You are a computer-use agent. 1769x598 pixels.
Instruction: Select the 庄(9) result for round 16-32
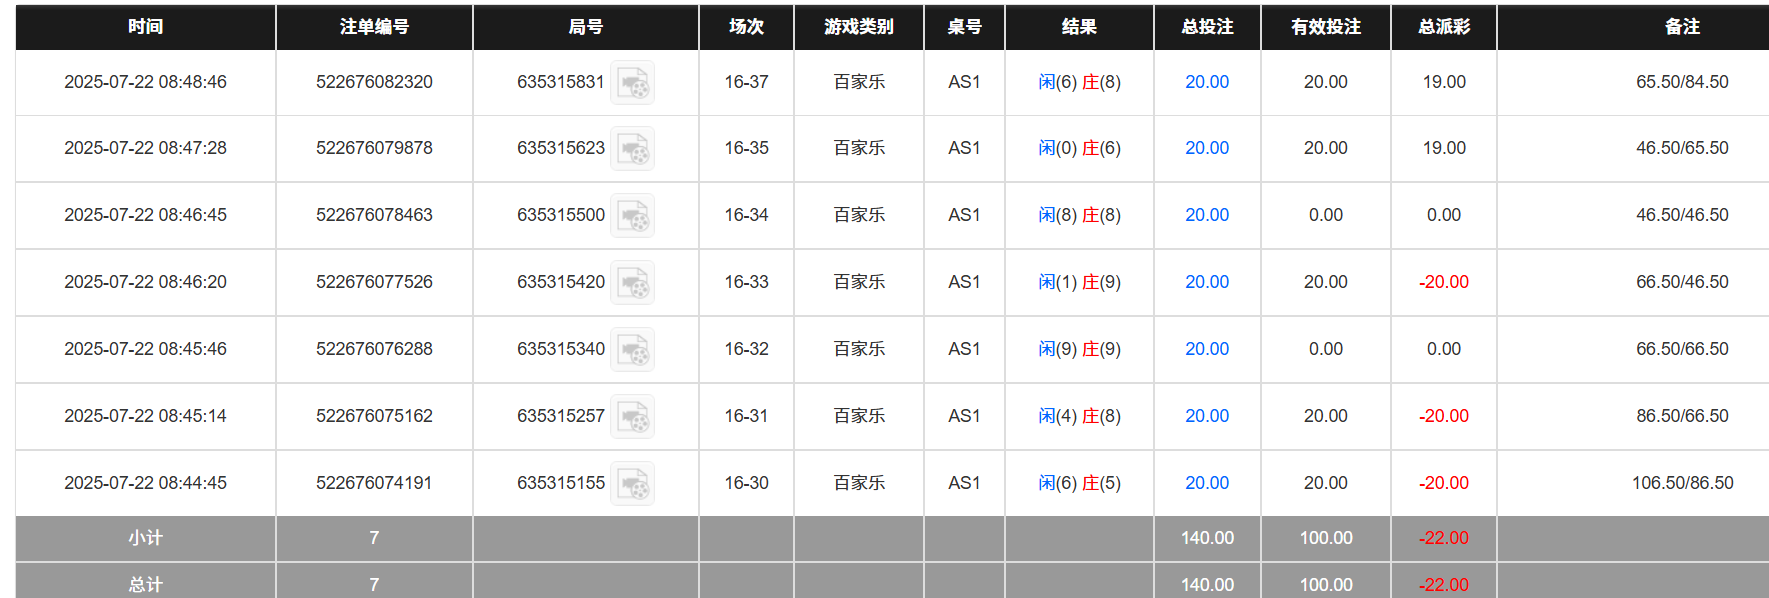tap(1100, 349)
